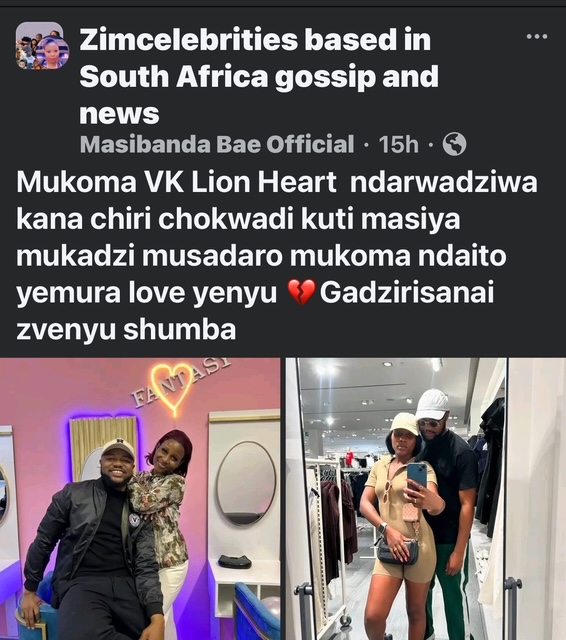The width and height of the screenshot is (566, 640).
Task: Click the word "news" in group name
Action: coord(119,113)
